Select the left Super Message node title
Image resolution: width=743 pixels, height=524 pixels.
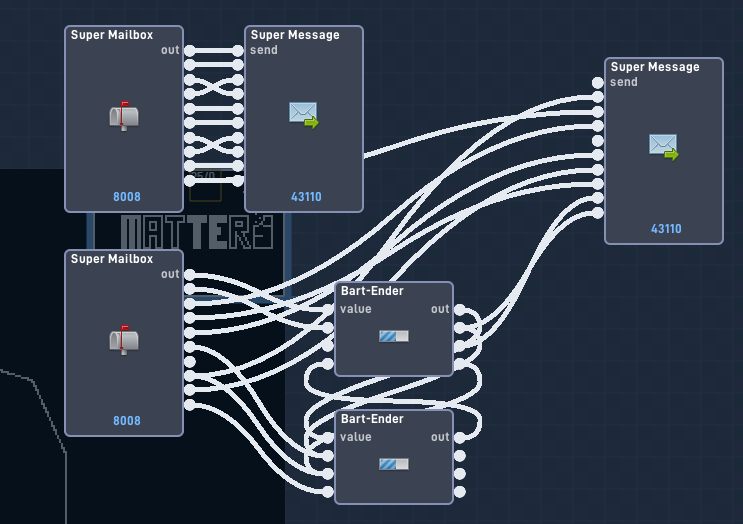(x=295, y=35)
